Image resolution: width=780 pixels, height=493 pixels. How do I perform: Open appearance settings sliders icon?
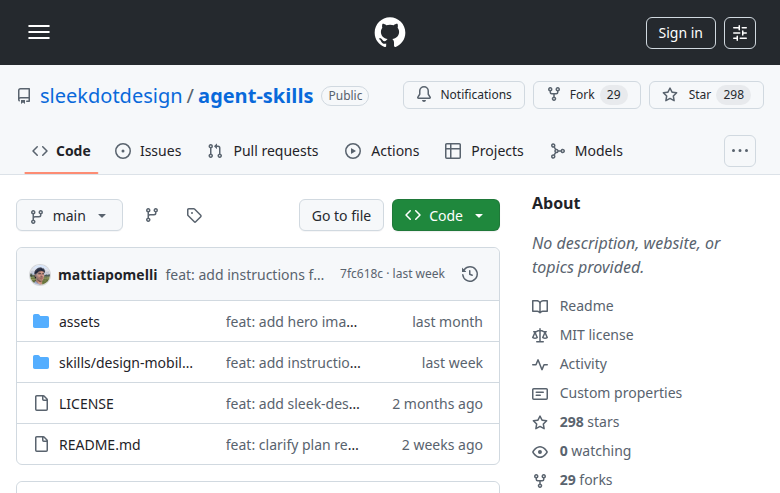(x=740, y=33)
